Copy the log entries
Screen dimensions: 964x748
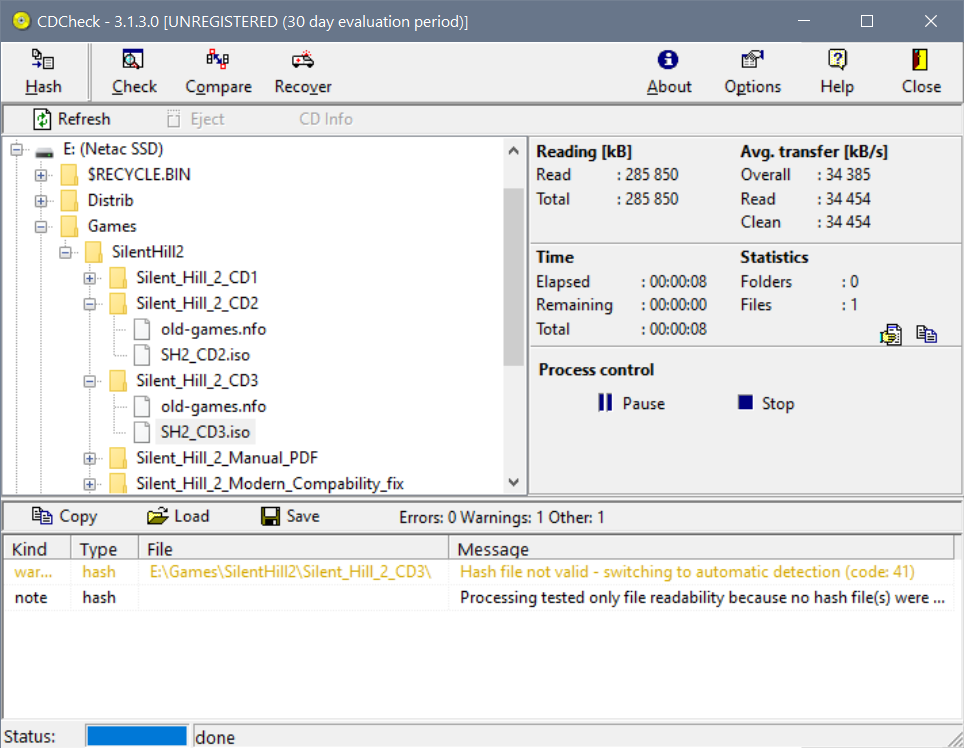point(65,516)
